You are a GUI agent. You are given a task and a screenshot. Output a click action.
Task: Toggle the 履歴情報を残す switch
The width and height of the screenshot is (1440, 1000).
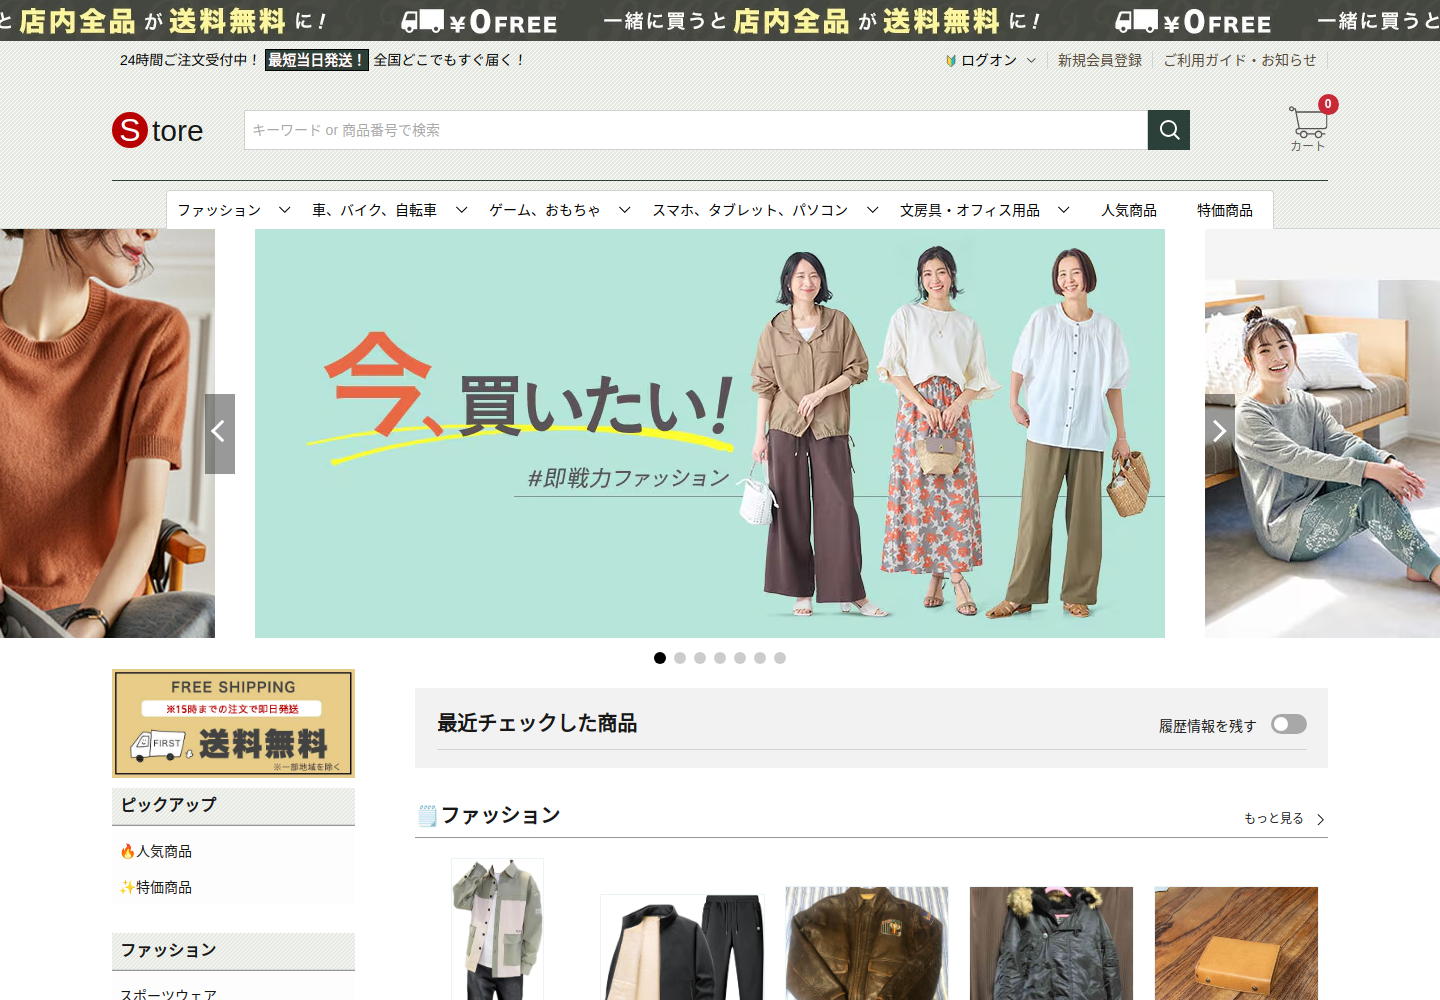coord(1289,724)
